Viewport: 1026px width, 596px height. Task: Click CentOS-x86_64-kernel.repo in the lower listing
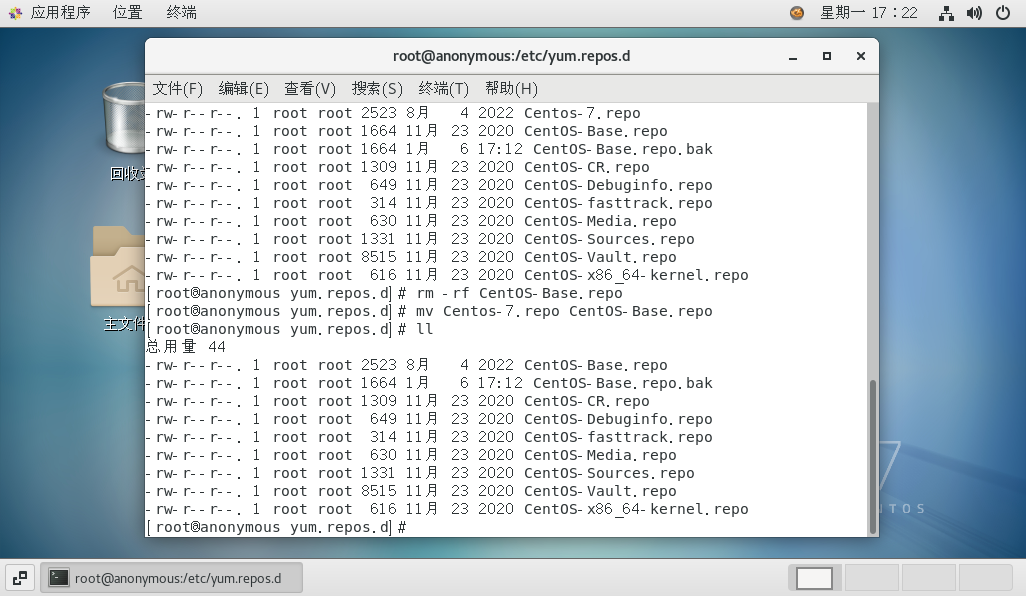click(636, 509)
